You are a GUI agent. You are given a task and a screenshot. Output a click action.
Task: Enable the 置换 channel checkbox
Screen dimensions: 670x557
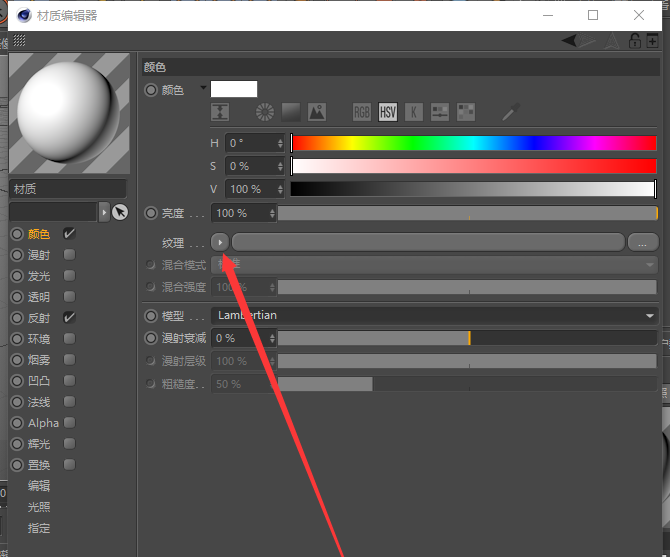pos(69,464)
